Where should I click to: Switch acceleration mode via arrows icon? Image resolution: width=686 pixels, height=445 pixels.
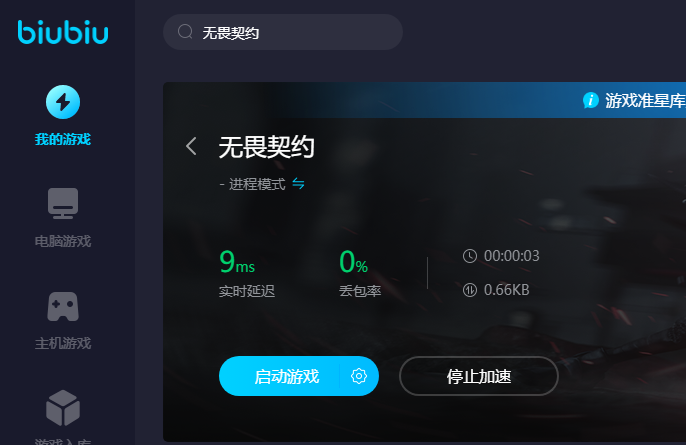298,183
